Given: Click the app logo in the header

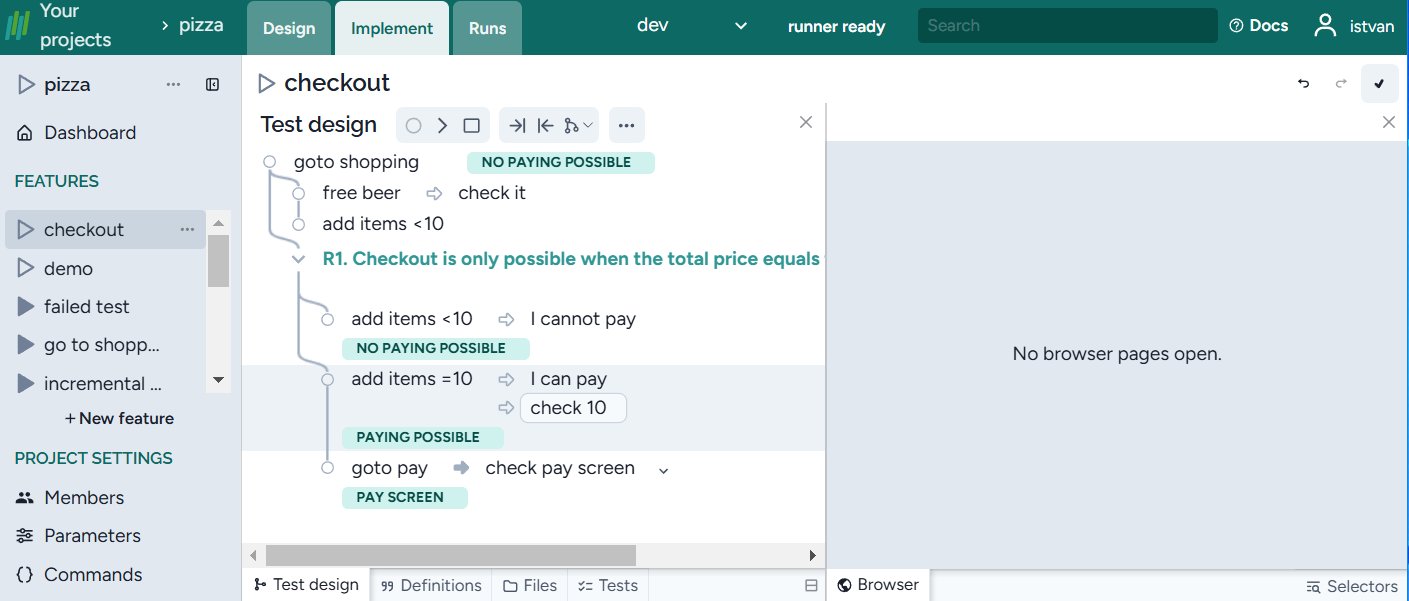Looking at the screenshot, I should 18,26.
